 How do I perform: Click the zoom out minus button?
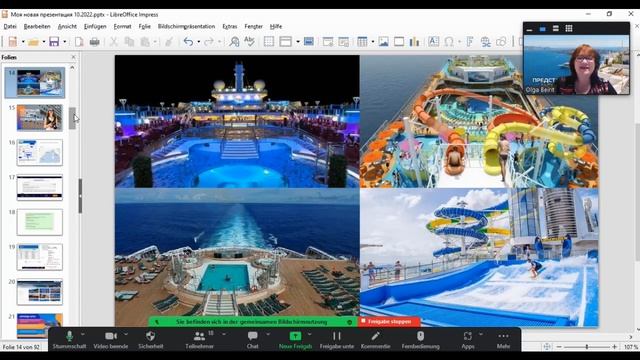point(559,347)
